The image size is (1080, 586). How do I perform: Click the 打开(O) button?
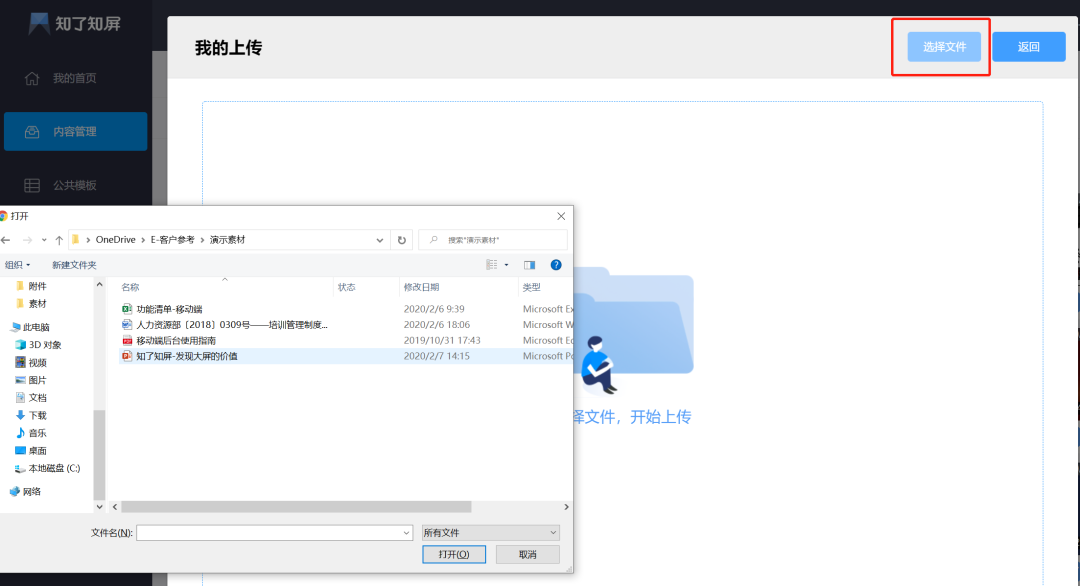click(454, 554)
